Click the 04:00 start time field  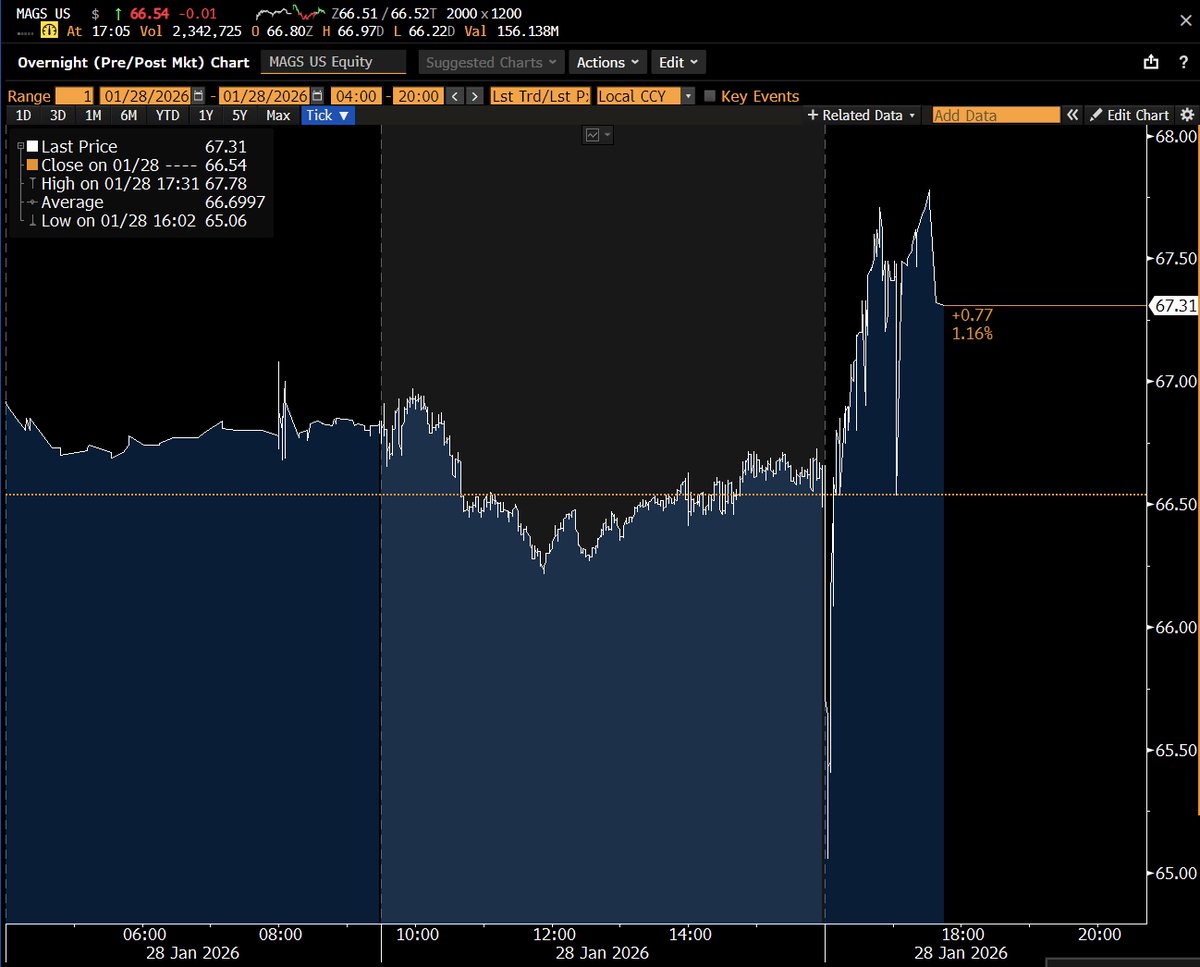(356, 96)
